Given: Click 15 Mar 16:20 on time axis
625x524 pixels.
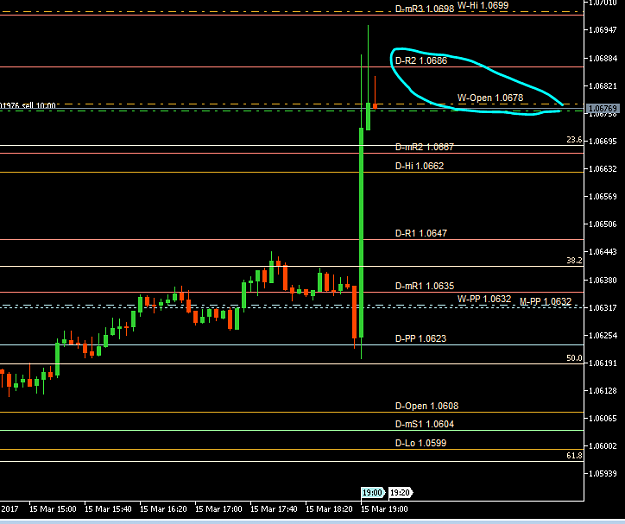Looking at the screenshot, I should click(163, 509).
